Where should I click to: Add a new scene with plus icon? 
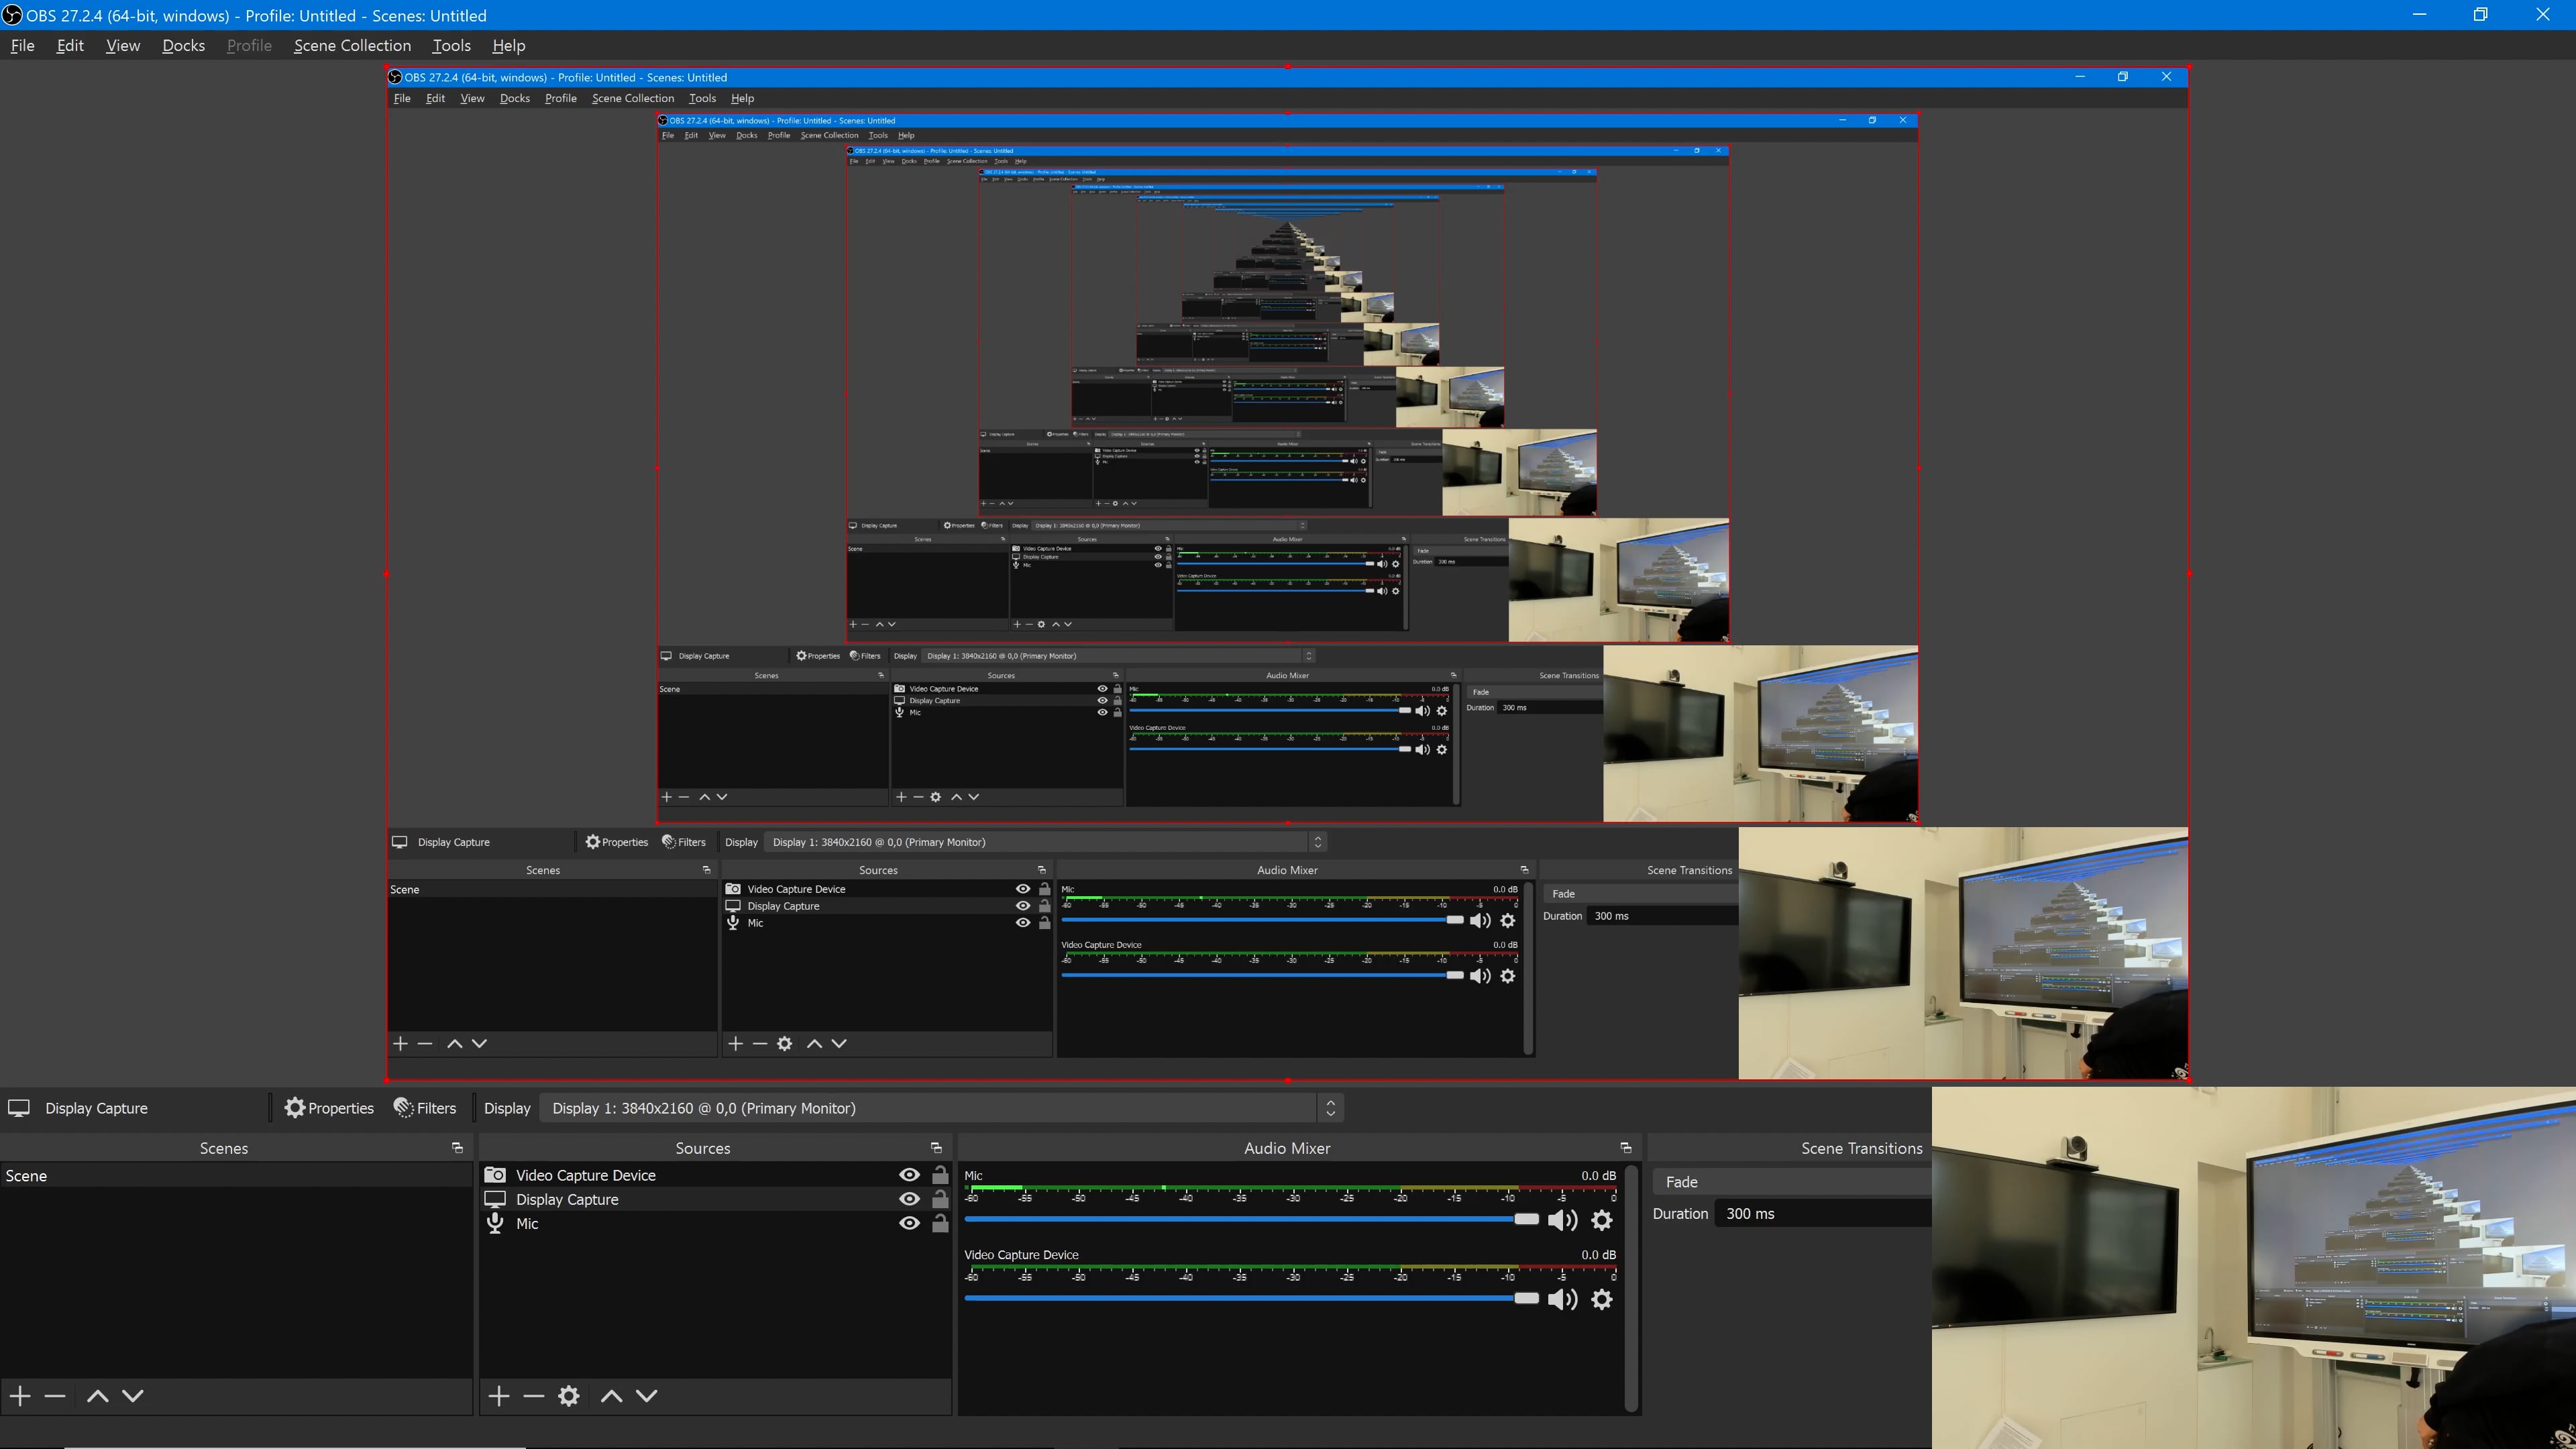(20, 1396)
